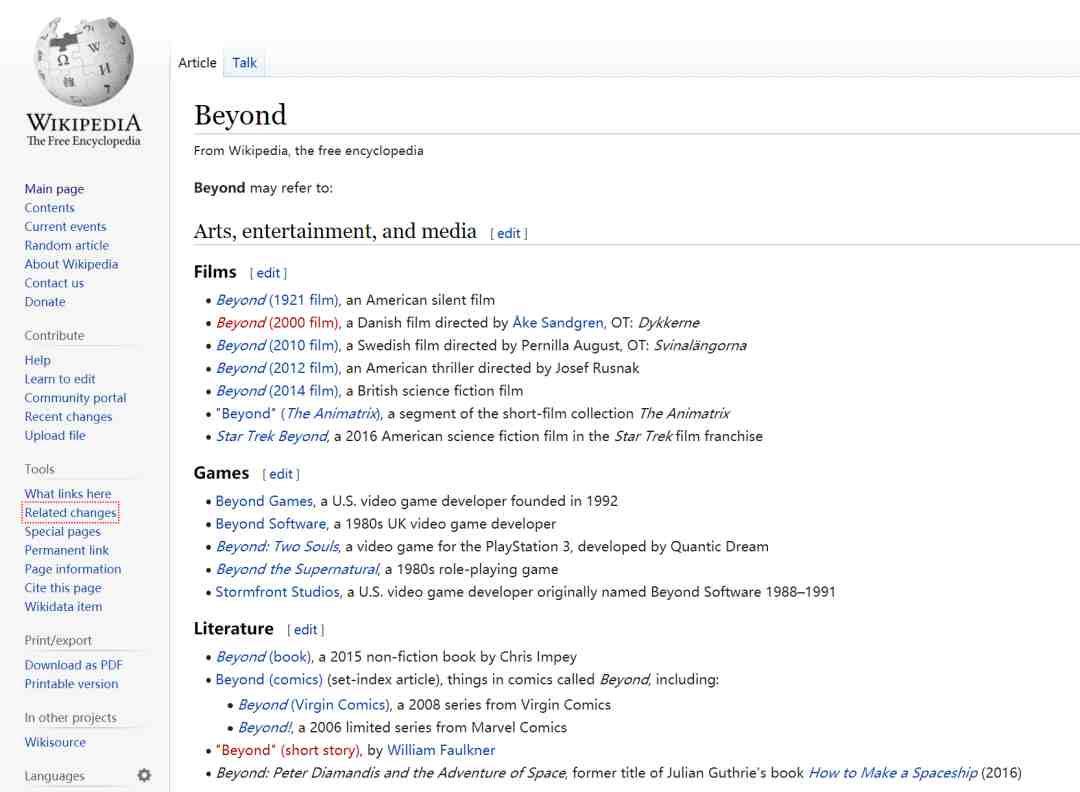The image size is (1080, 792).
Task: Open Beyond (1921 film) article
Action: click(278, 300)
